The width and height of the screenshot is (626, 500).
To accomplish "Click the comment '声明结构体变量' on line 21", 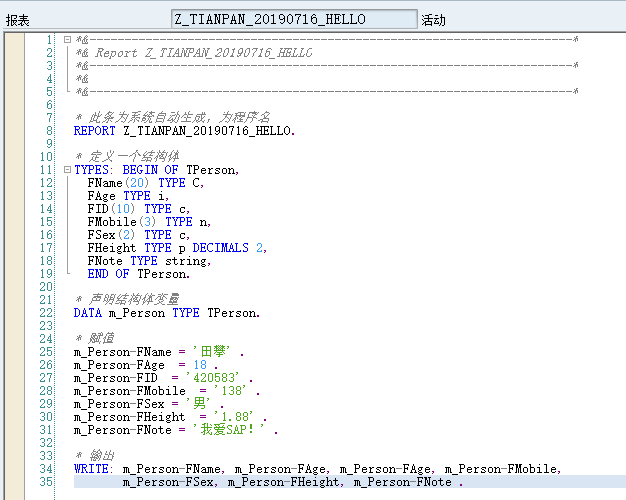I will click(x=127, y=300).
